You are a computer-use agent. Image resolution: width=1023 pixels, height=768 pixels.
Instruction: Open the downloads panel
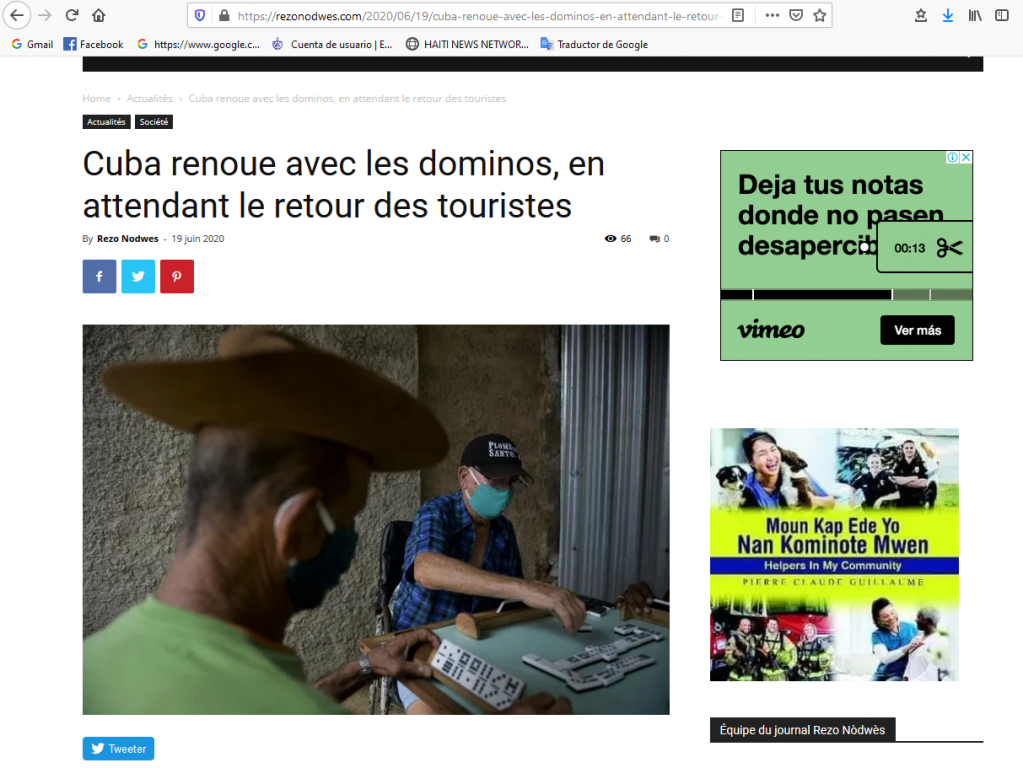tap(947, 15)
